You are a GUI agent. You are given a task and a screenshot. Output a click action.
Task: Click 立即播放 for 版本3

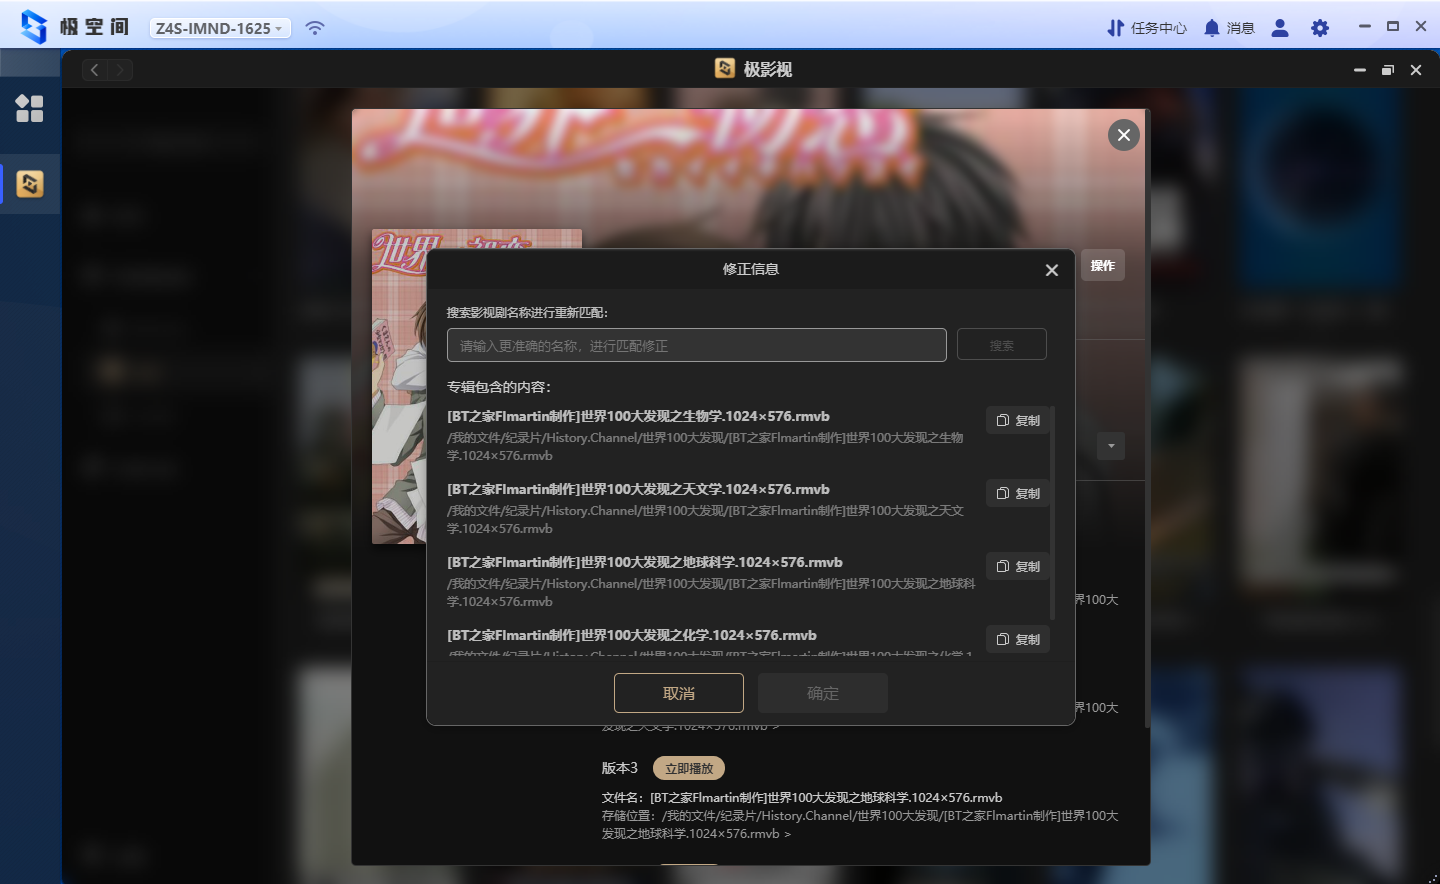pos(689,768)
